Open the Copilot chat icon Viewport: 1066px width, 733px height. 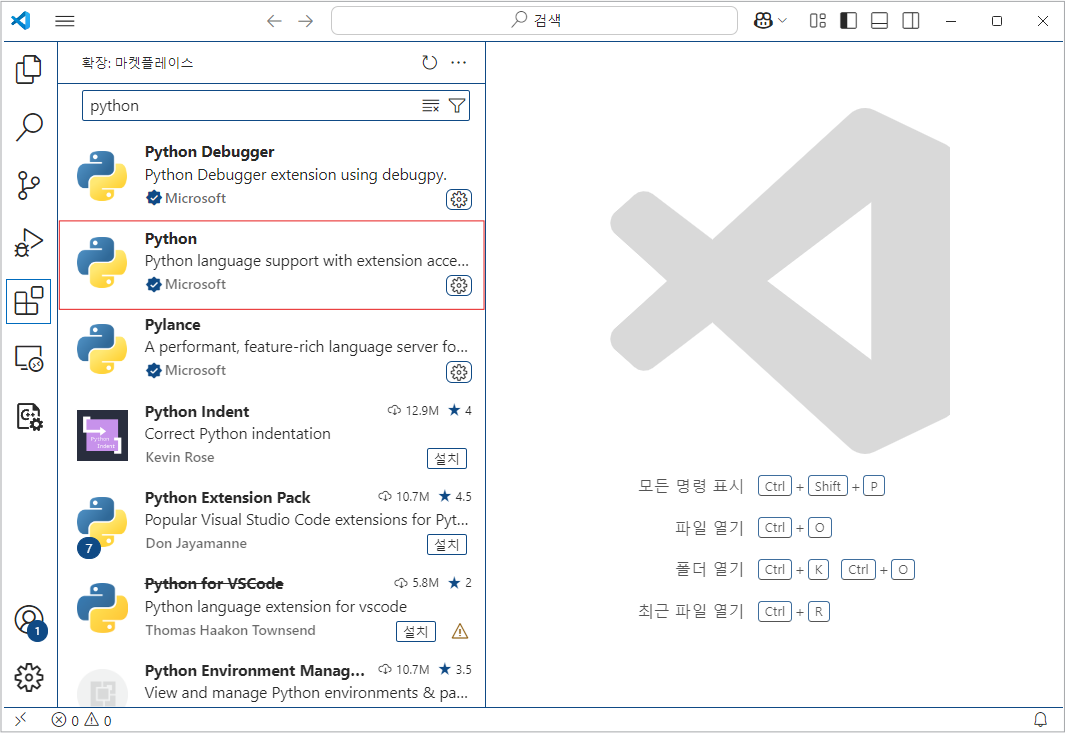(x=763, y=21)
